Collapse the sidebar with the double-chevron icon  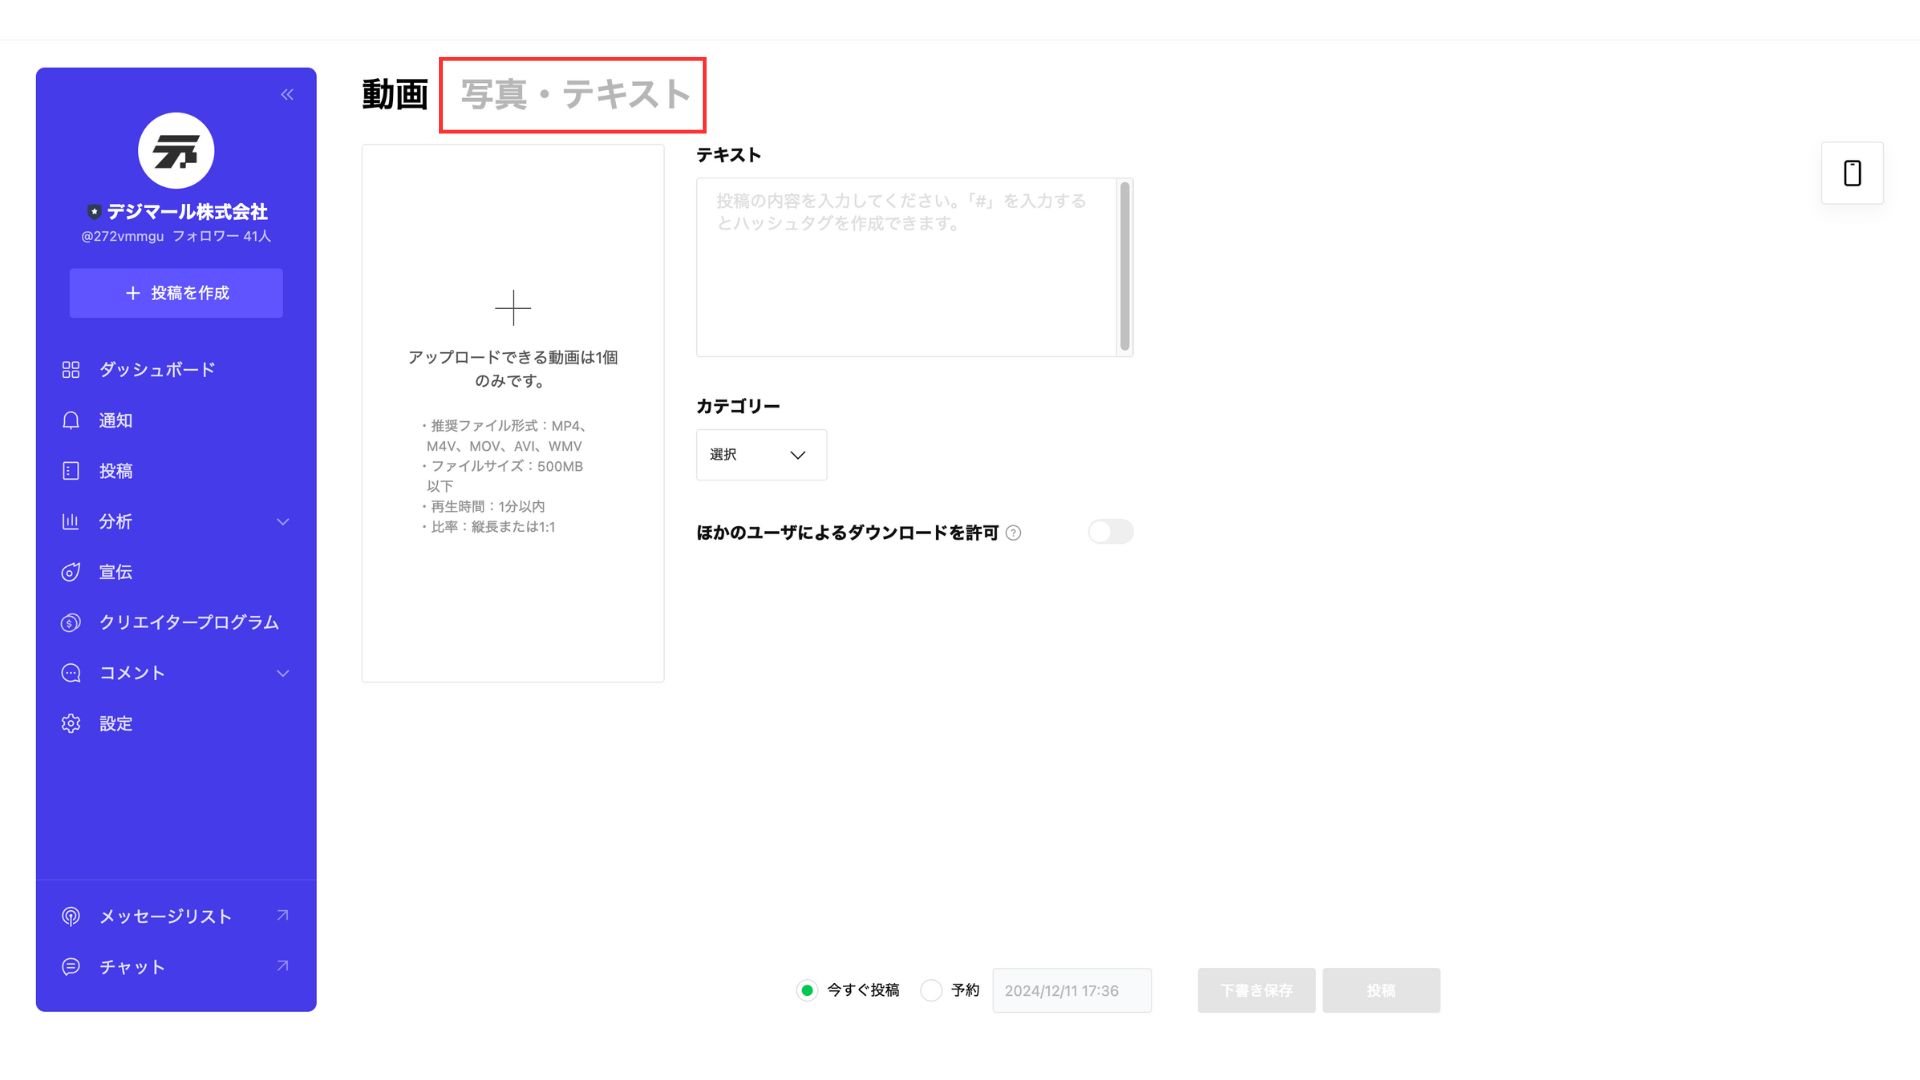click(287, 95)
